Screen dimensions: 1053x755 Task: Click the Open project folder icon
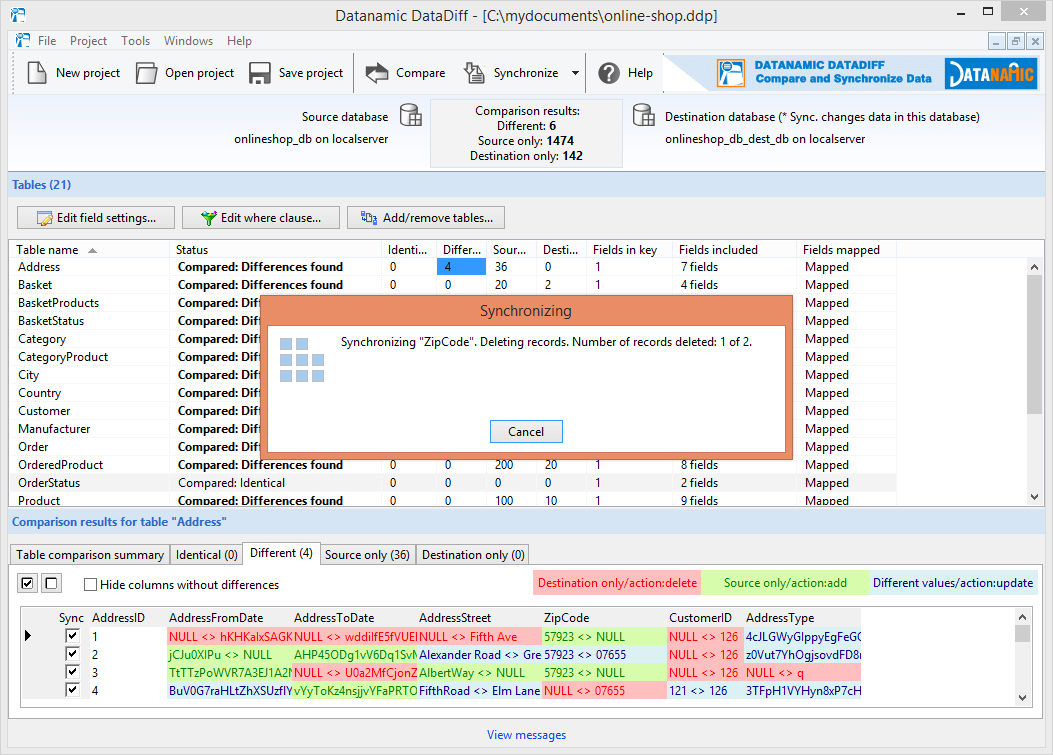146,73
